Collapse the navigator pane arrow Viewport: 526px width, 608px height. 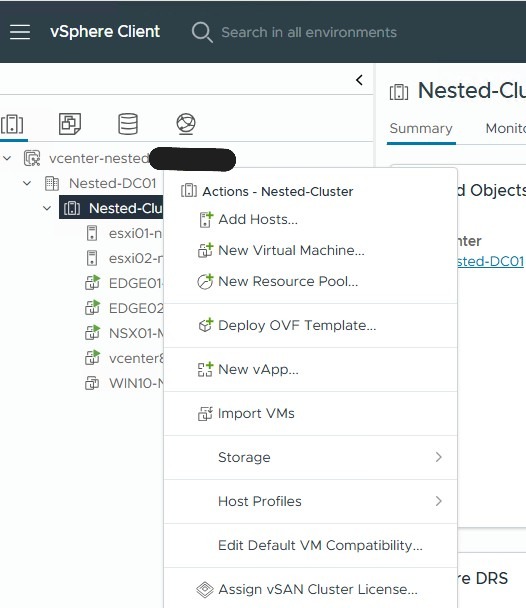click(x=359, y=80)
